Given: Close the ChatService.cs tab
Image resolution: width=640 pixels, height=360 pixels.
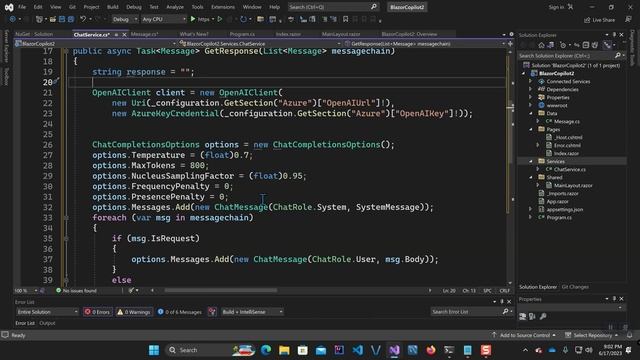Looking at the screenshot, I should [124, 35].
